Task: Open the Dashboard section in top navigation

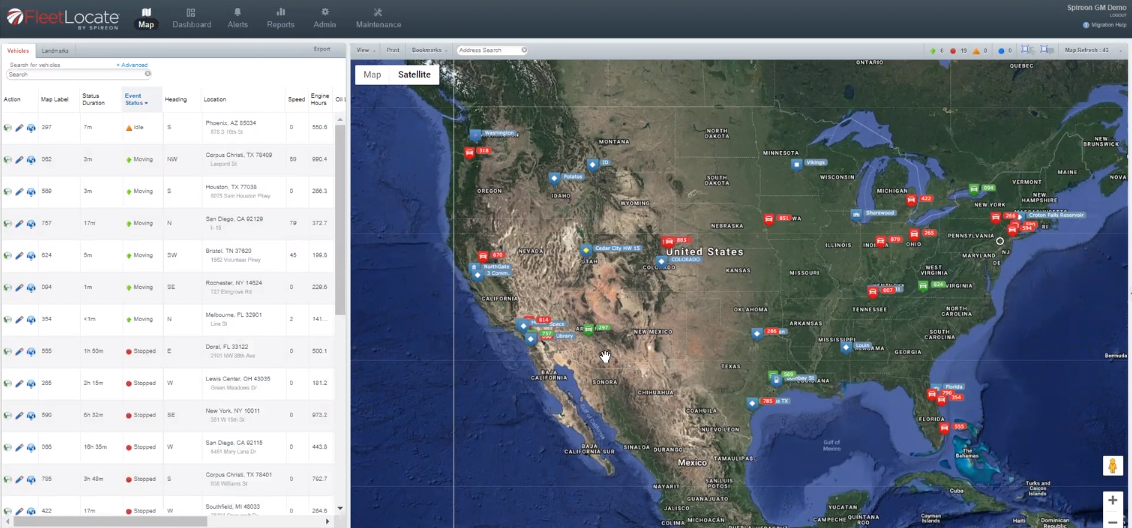Action: [191, 18]
